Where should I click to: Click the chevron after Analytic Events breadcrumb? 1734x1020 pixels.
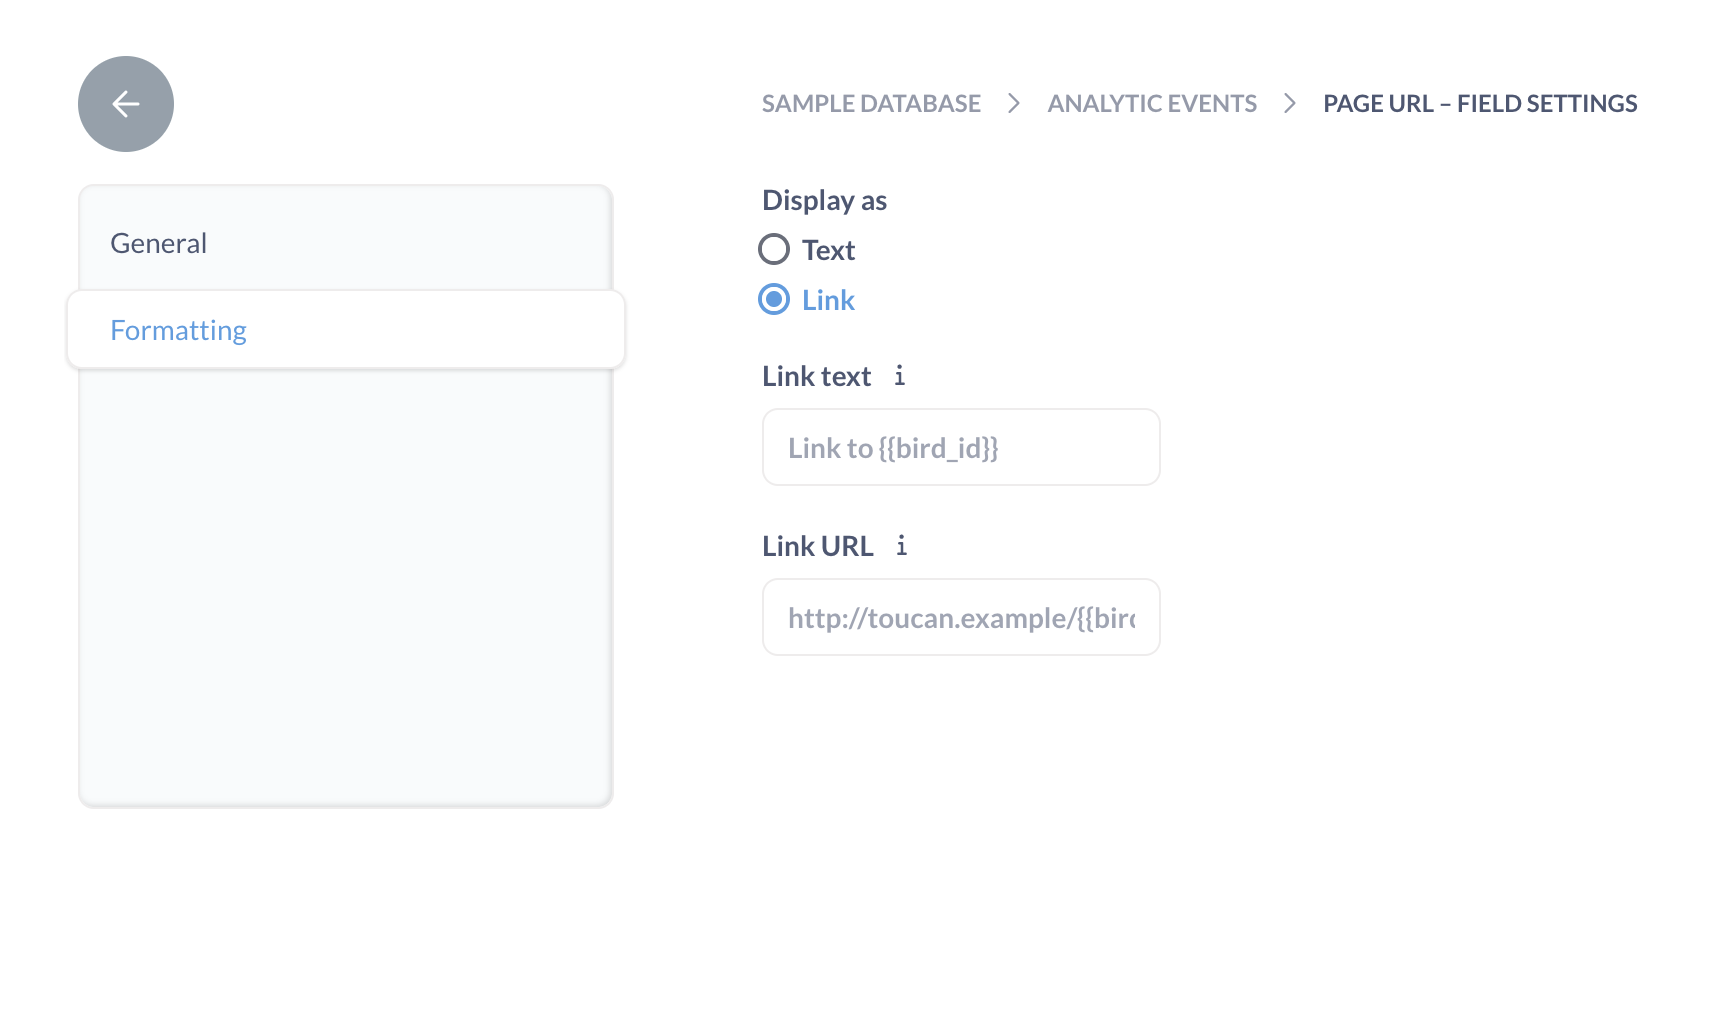click(x=1290, y=104)
